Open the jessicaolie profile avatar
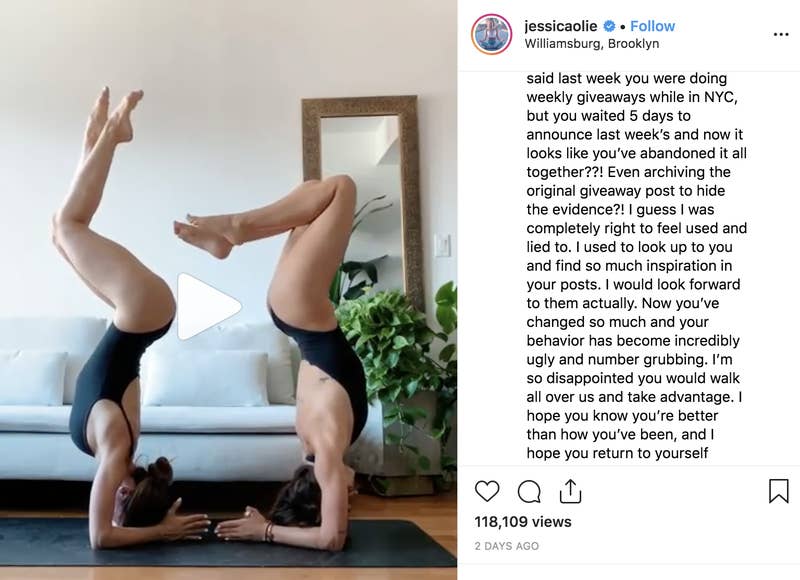Viewport: 800px width, 580px height. pyautogui.click(x=491, y=34)
